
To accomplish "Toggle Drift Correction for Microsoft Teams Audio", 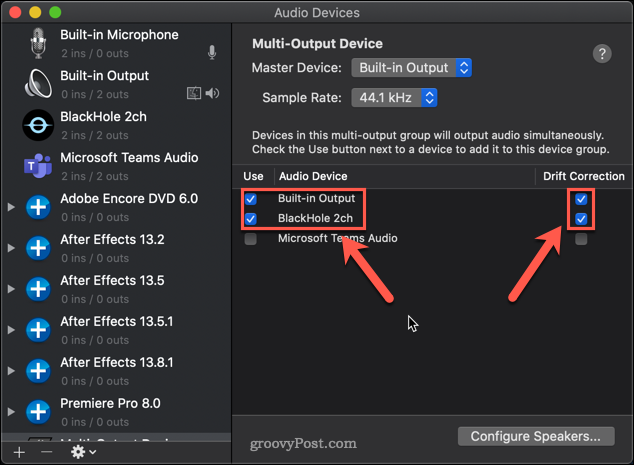I will point(581,239).
